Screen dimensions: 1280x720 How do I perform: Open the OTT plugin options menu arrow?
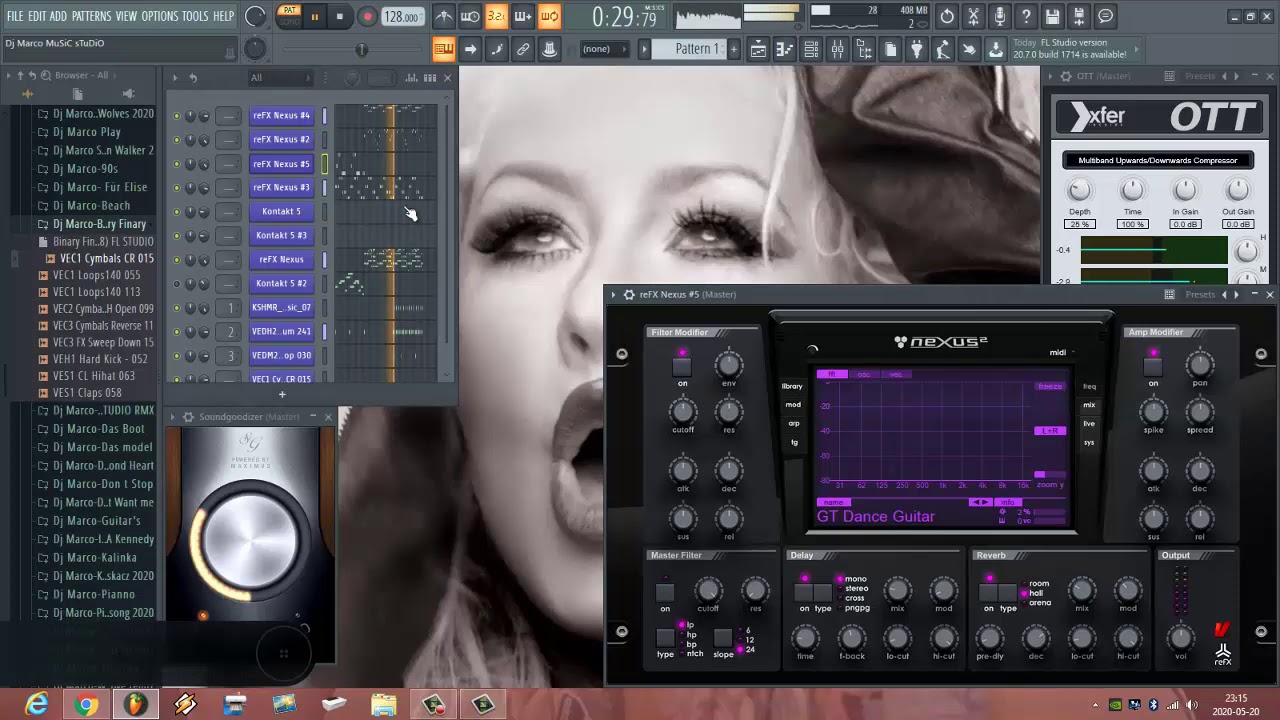coord(1049,76)
